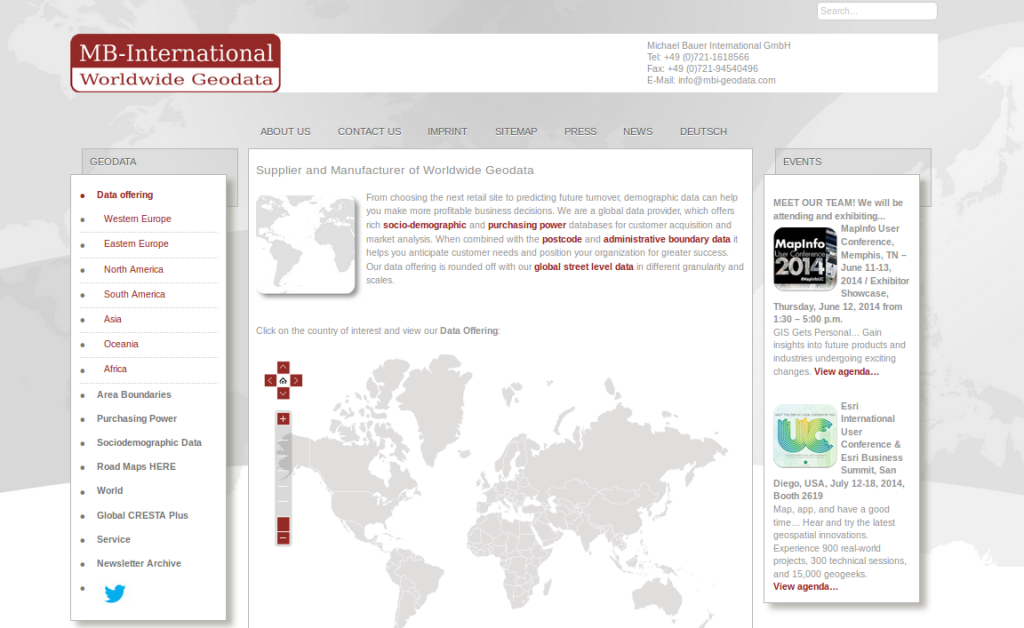Open the ABOUT US menu item
The image size is (1024, 628).
[x=285, y=131]
